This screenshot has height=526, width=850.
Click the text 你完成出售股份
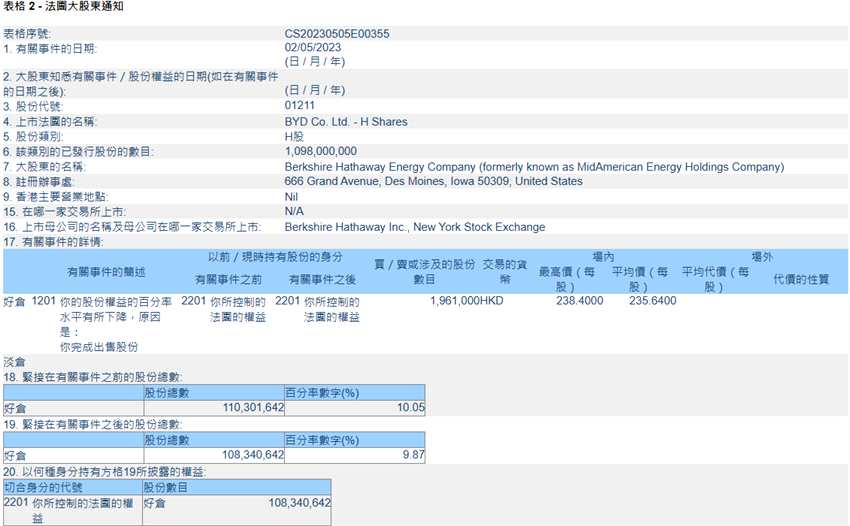99,347
